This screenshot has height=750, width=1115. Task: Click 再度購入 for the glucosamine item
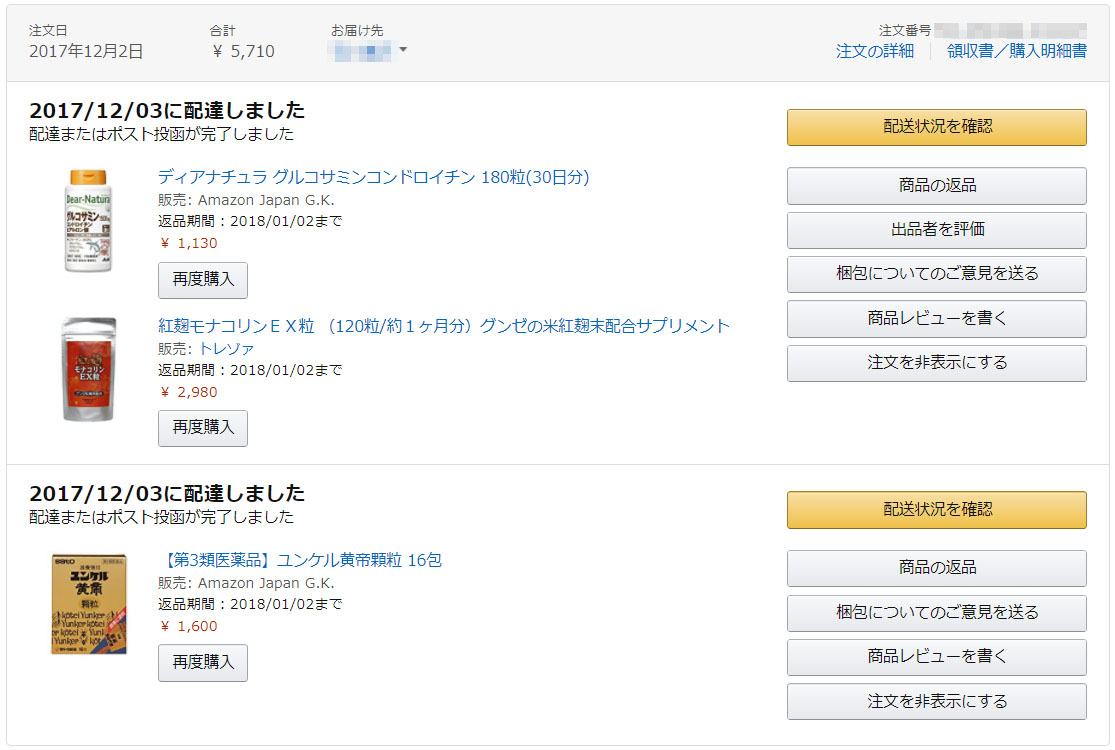[x=203, y=280]
